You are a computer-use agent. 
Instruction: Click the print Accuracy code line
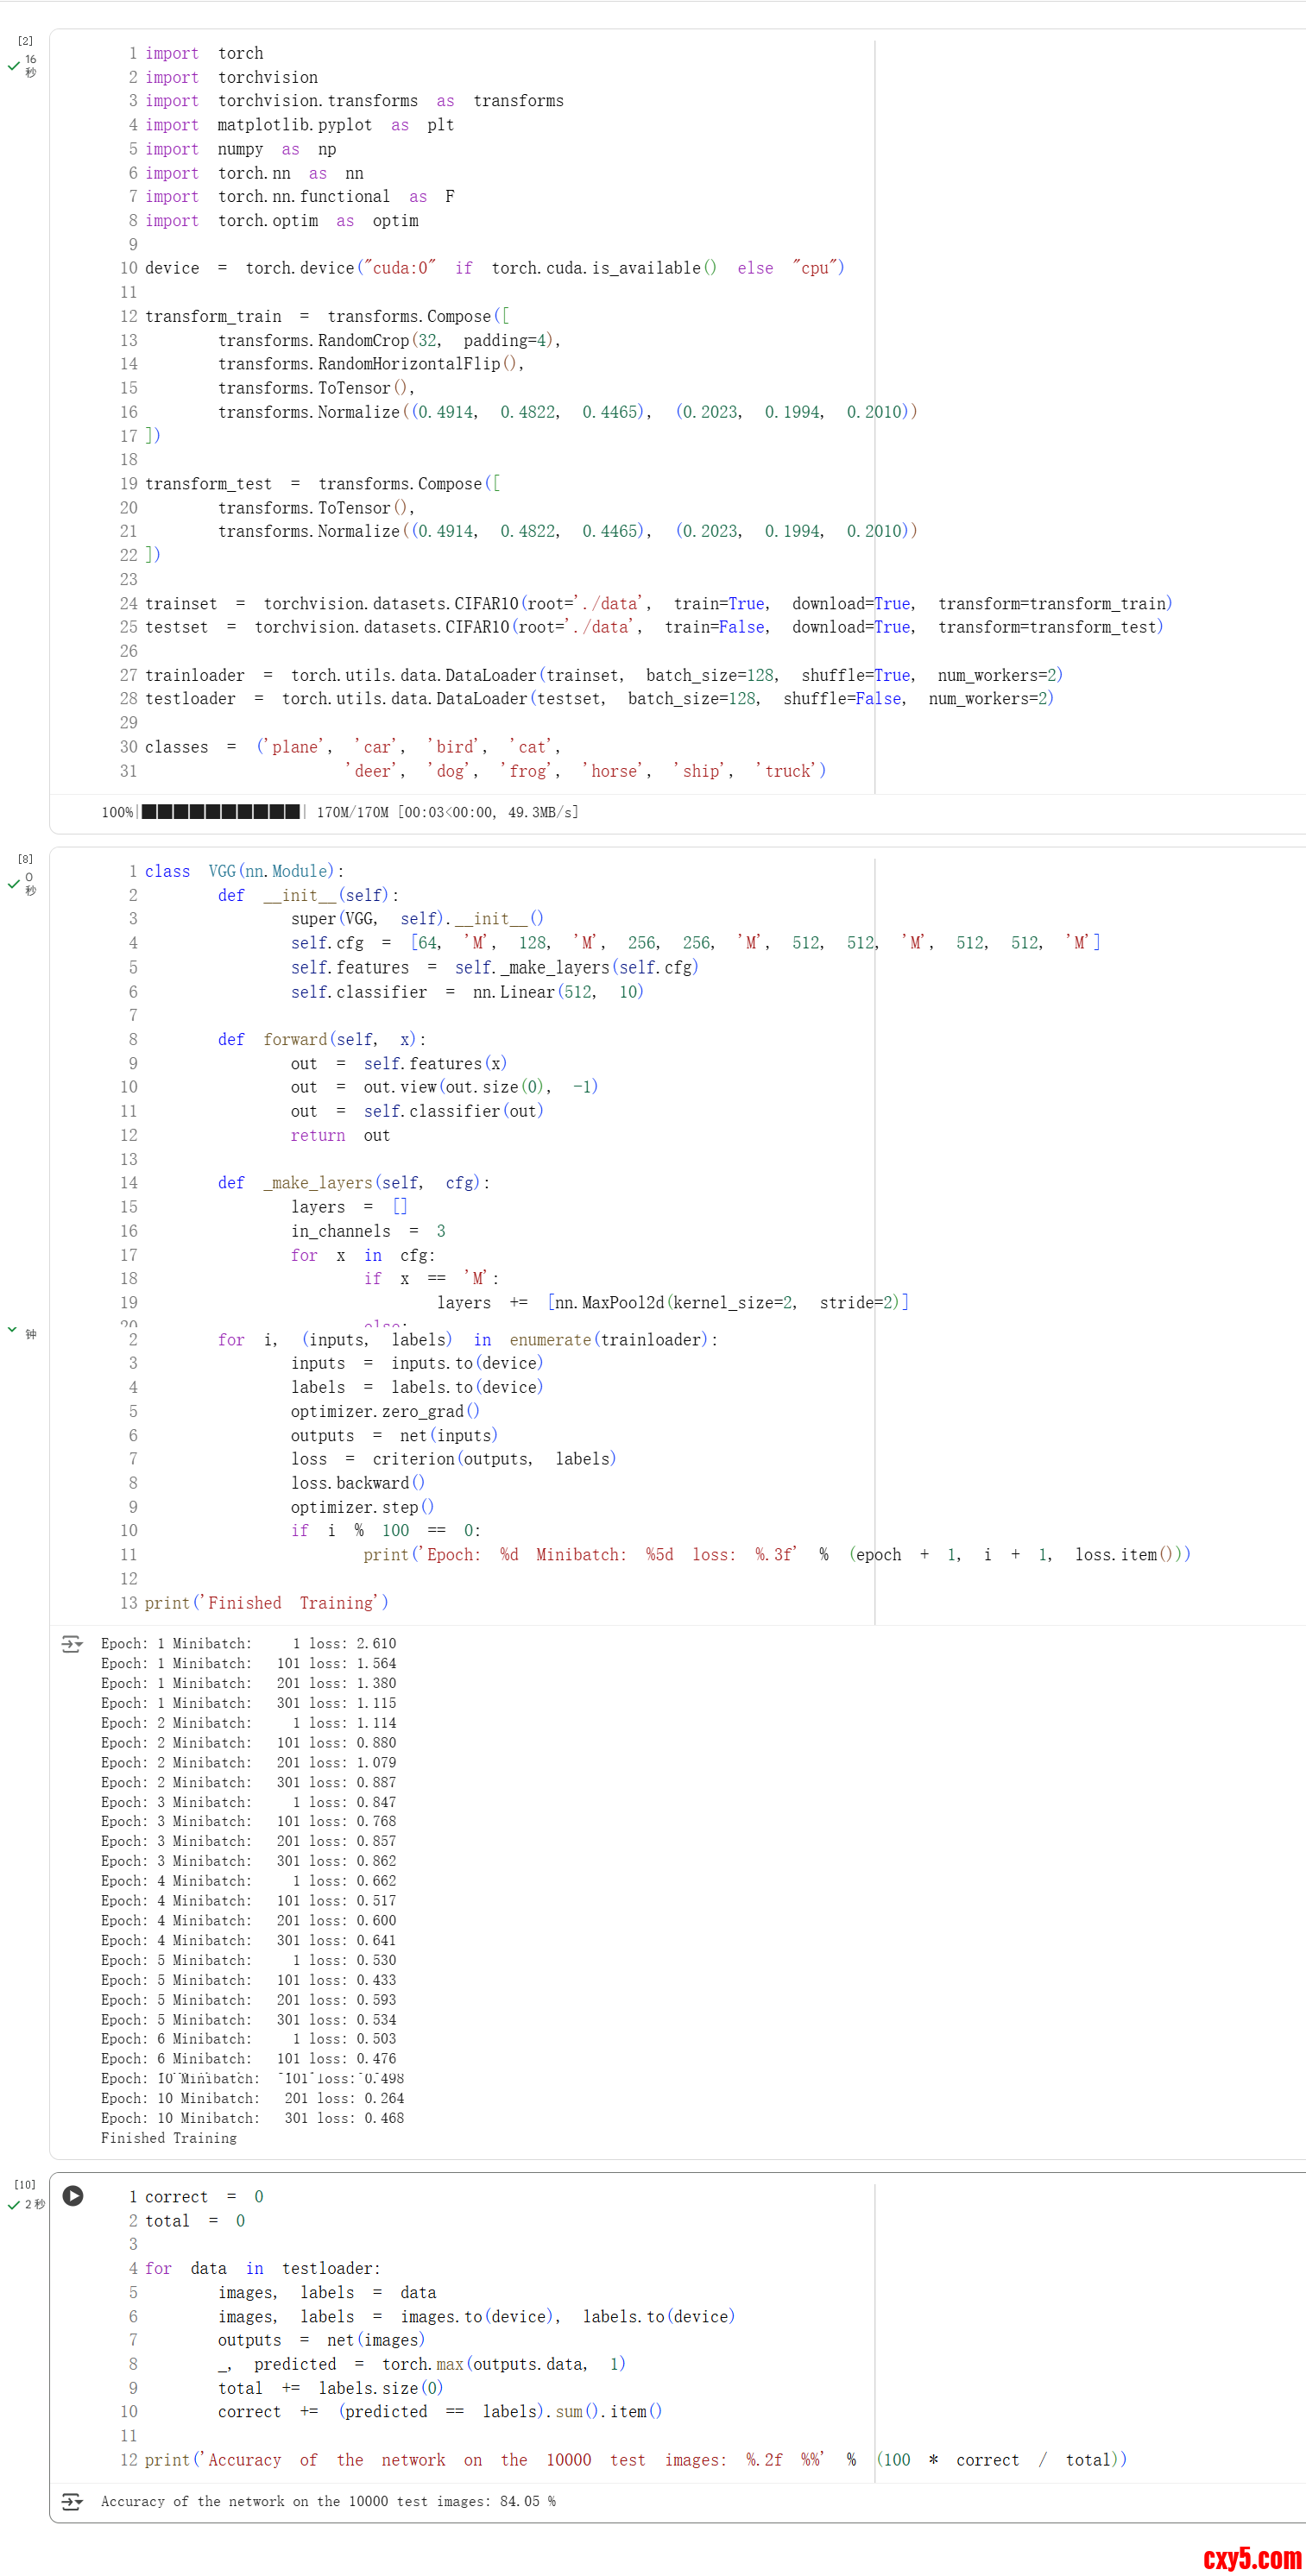click(637, 2460)
